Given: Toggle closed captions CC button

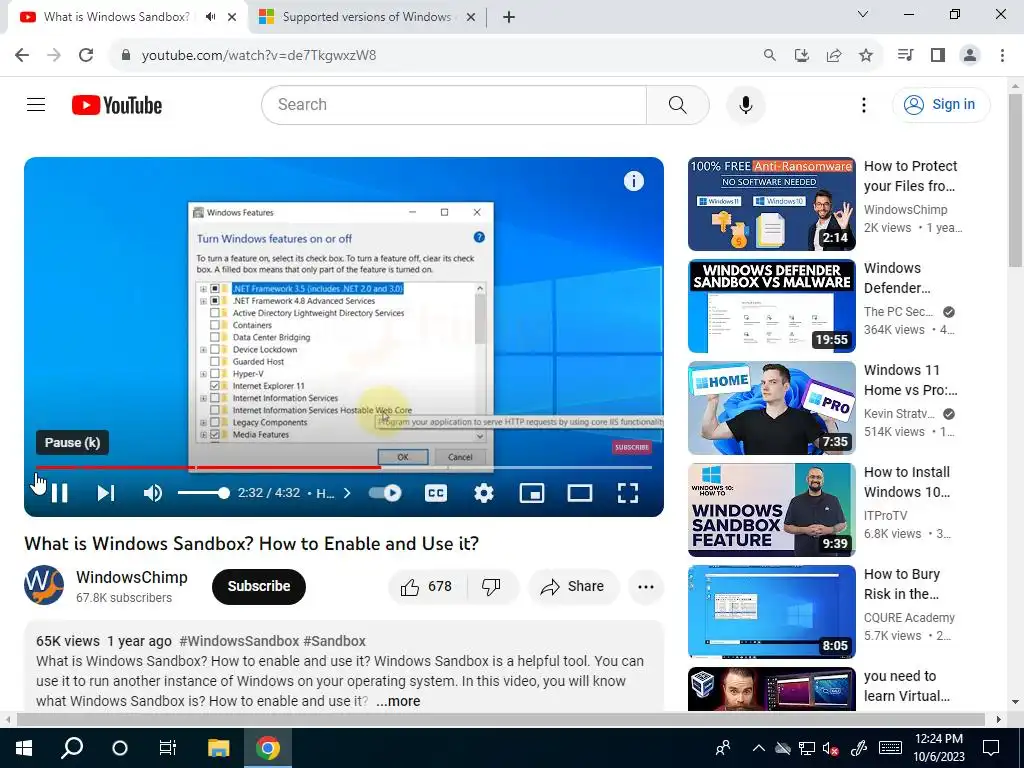Looking at the screenshot, I should pos(436,493).
